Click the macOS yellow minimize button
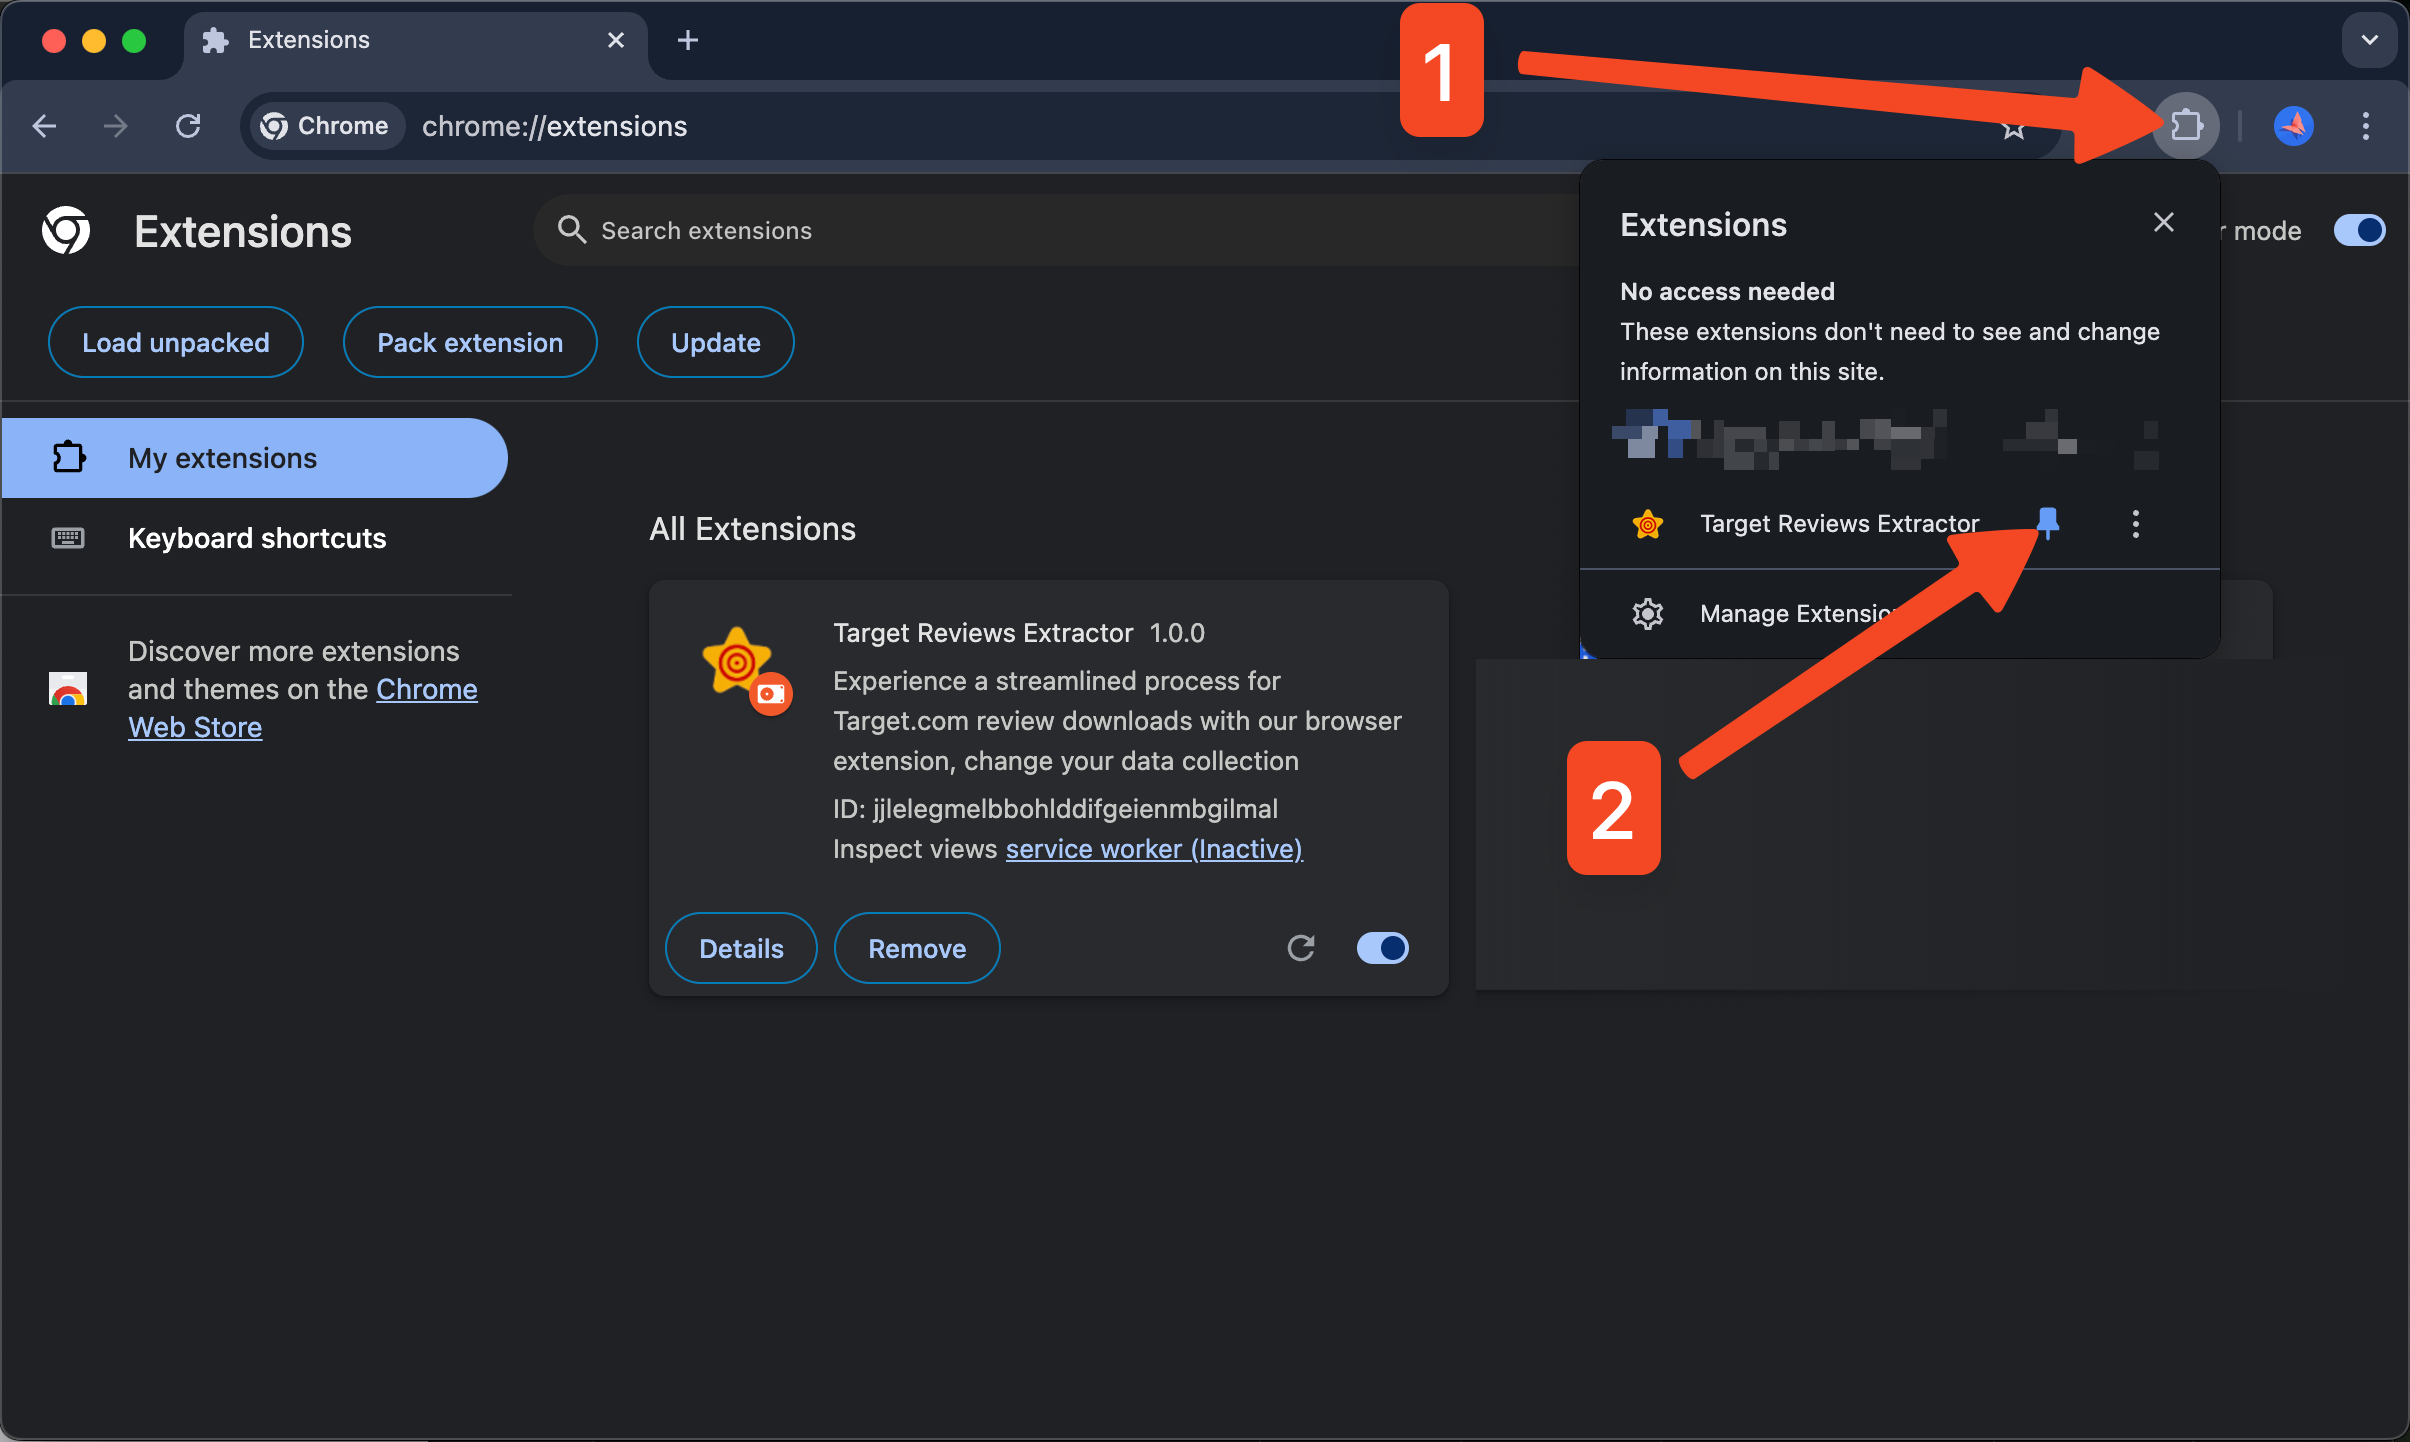Screen dimensions: 2410x1442 pos(94,40)
